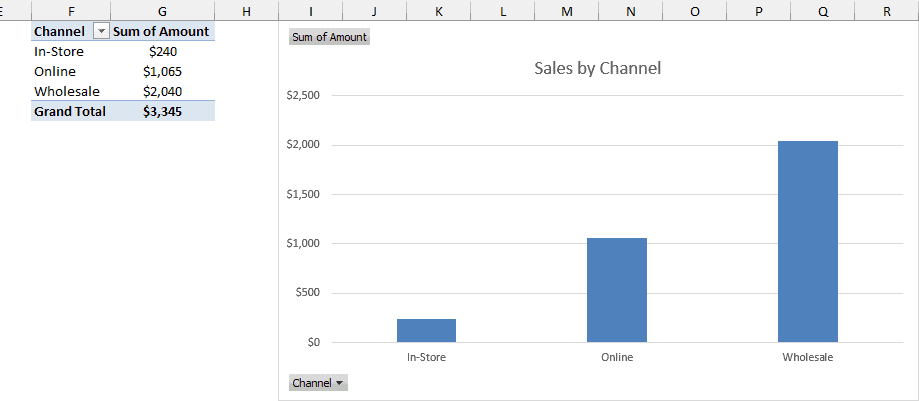Select column J header
919x401 pixels.
[x=375, y=11]
